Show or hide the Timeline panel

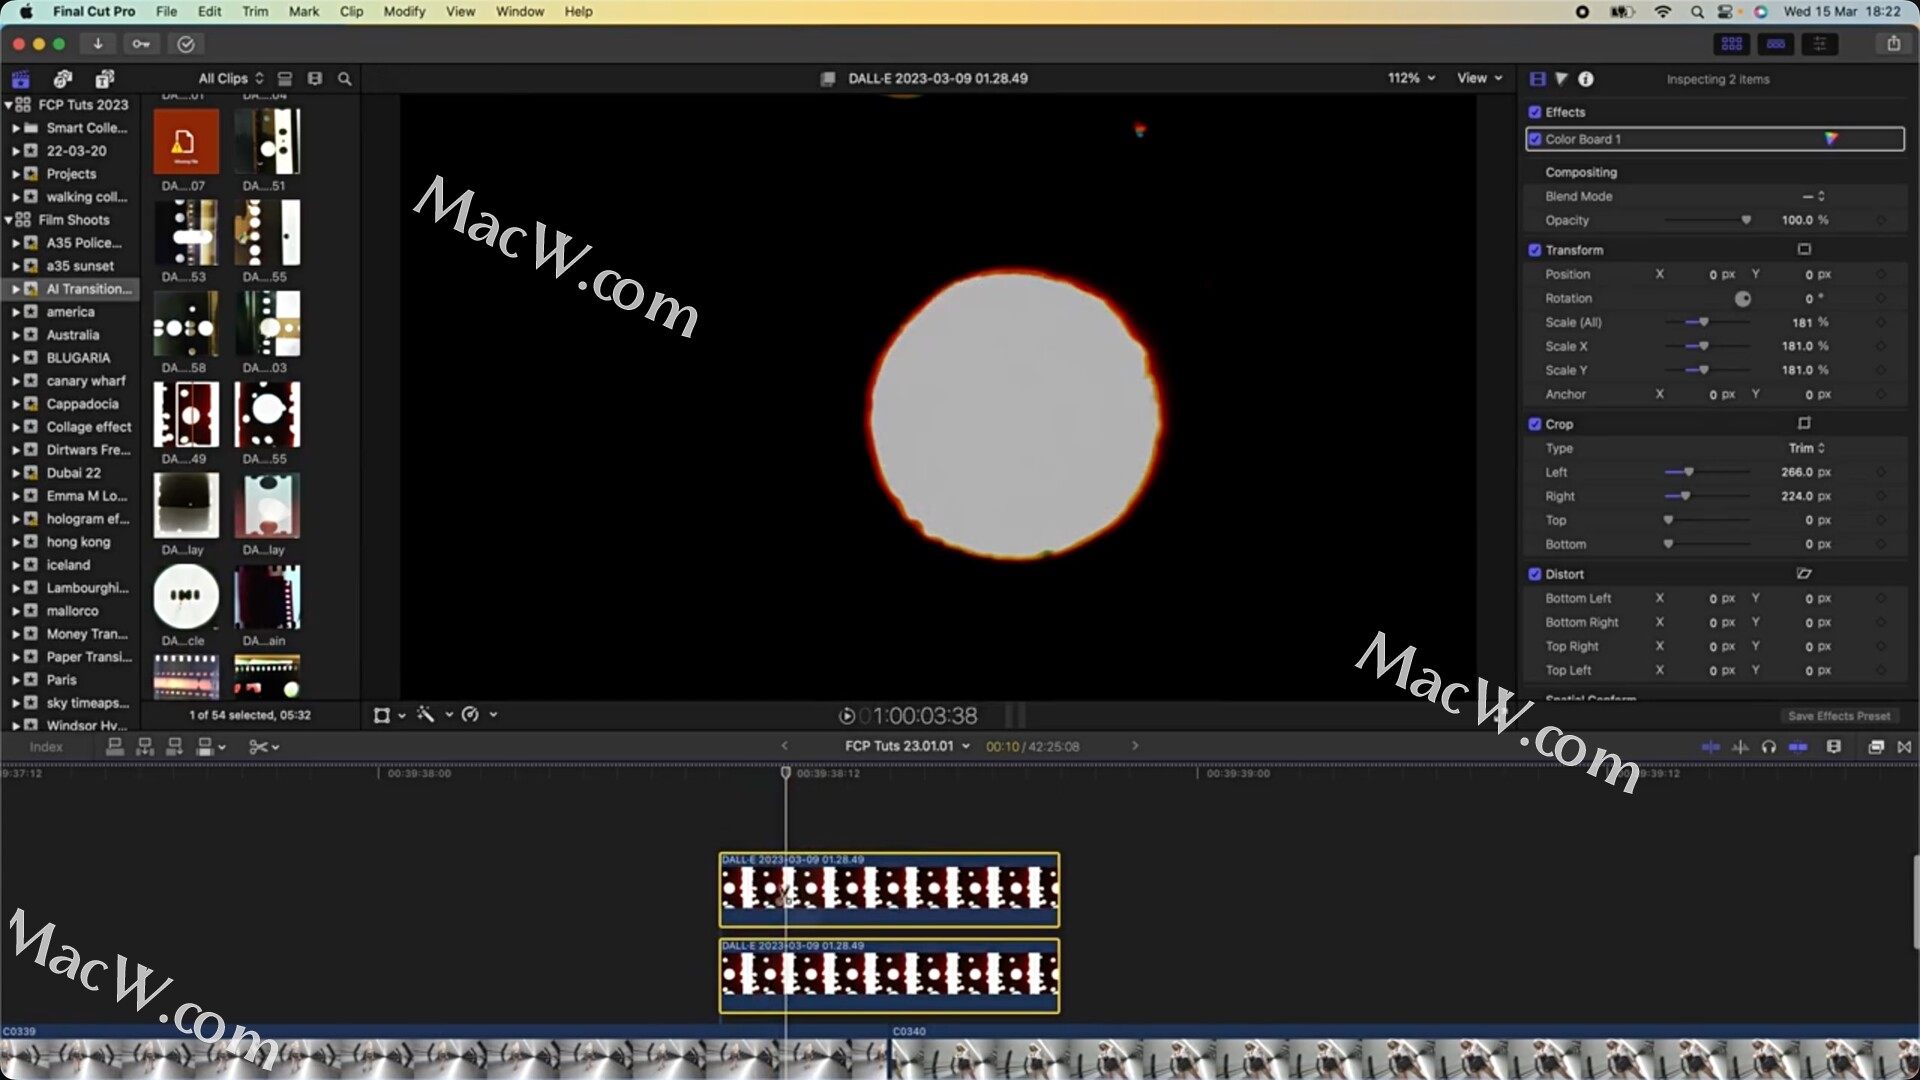coord(1776,44)
